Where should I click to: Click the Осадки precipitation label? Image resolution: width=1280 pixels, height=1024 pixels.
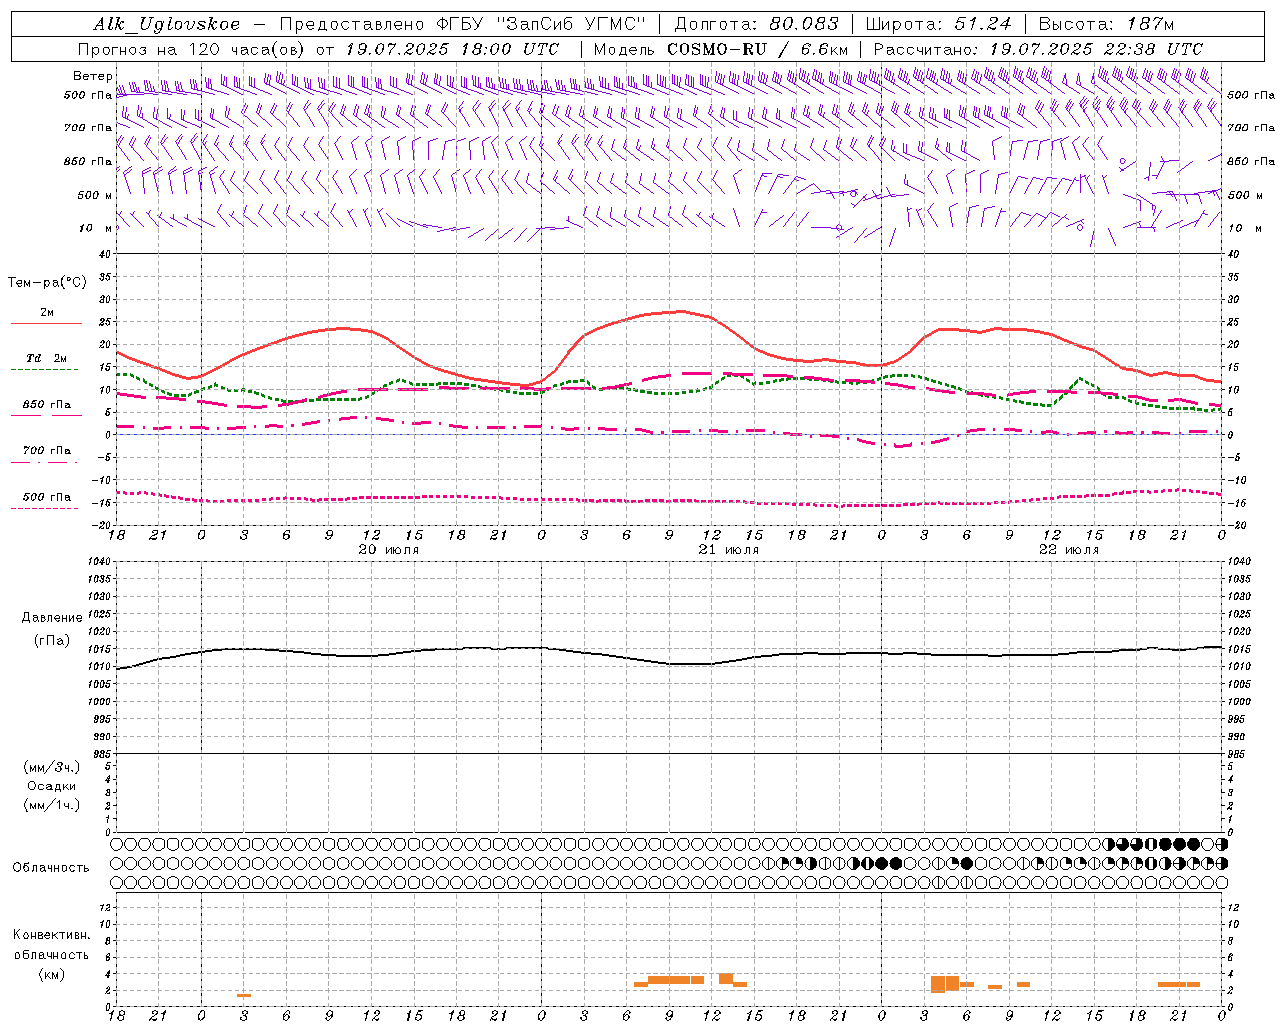tap(52, 786)
